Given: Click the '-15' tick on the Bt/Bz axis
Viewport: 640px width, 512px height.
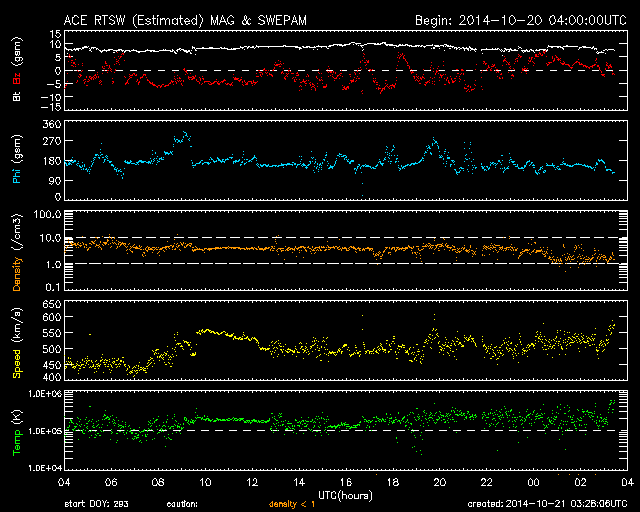Looking at the screenshot, I should (51, 107).
